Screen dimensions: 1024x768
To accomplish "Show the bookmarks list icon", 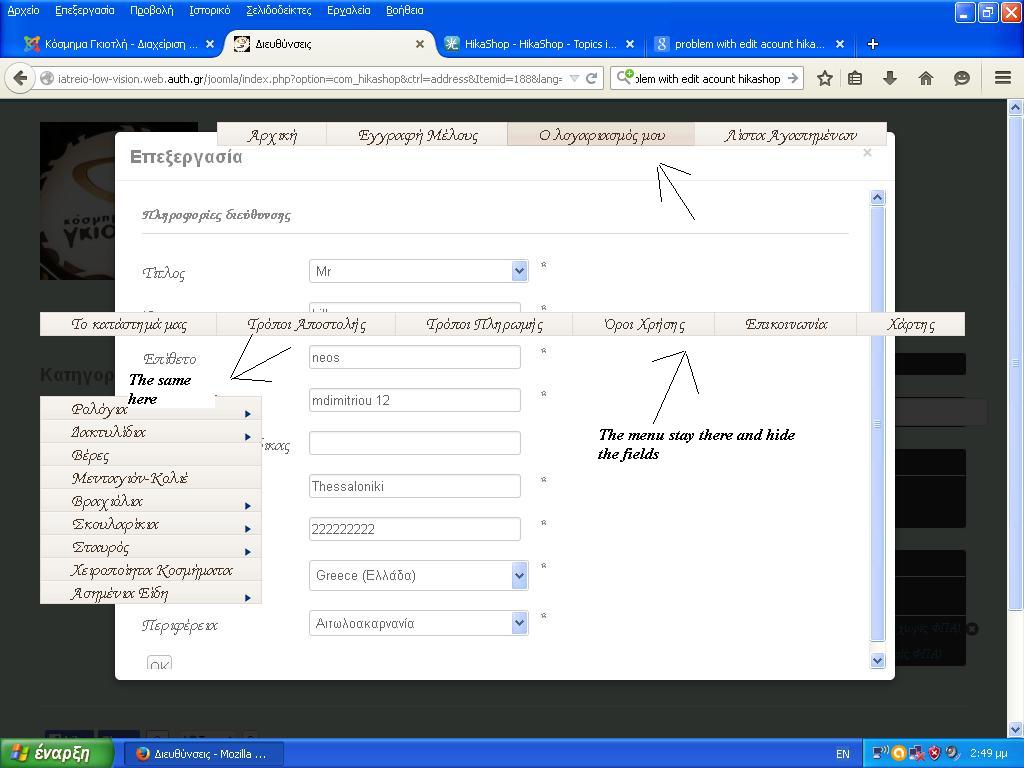I will click(855, 78).
